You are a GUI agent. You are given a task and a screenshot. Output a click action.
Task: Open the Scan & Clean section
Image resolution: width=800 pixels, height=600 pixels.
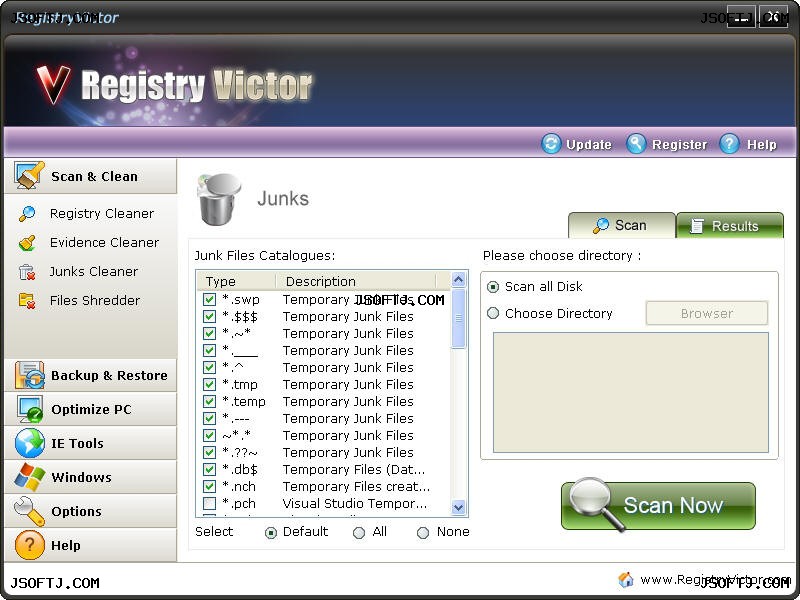coord(90,176)
